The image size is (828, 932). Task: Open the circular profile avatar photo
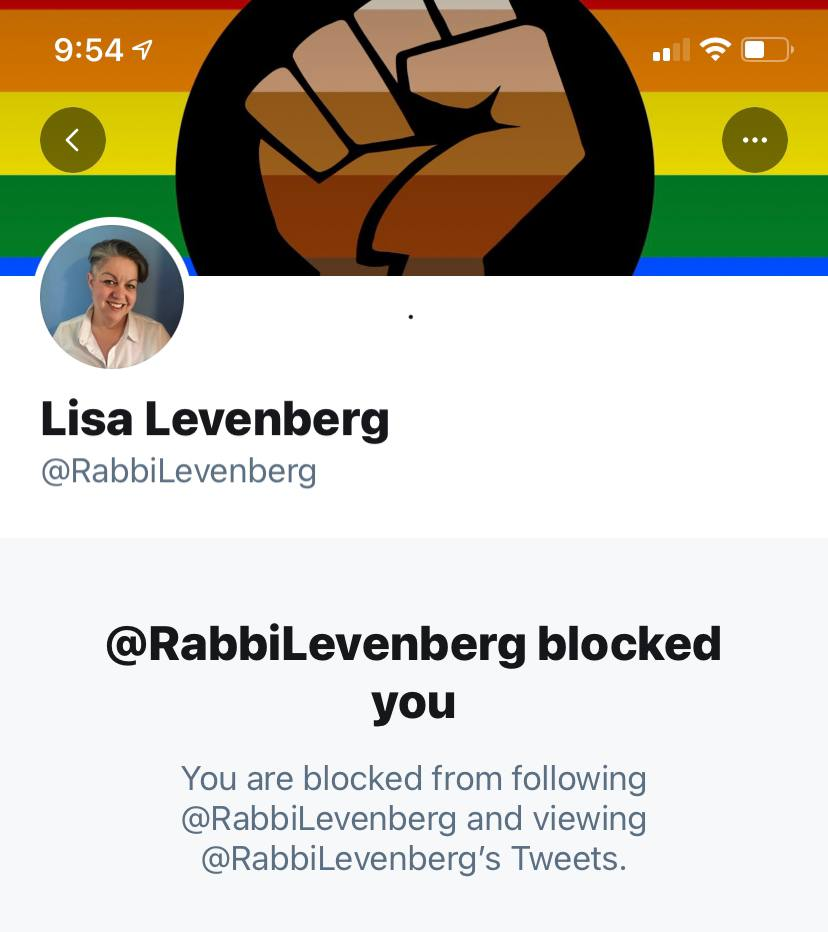pyautogui.click(x=112, y=297)
